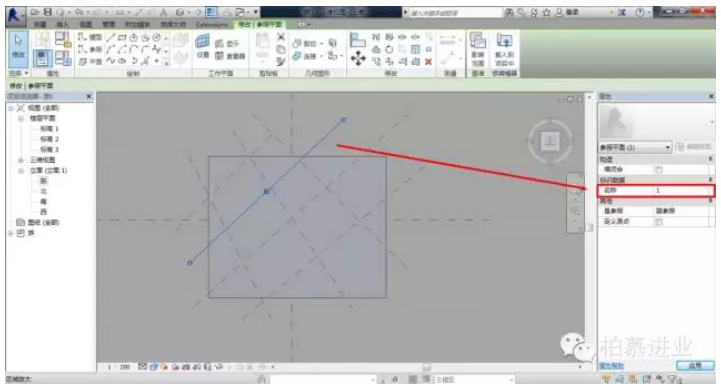Select the 东 elevation view
This screenshot has height=389, width=721.
pos(44,181)
